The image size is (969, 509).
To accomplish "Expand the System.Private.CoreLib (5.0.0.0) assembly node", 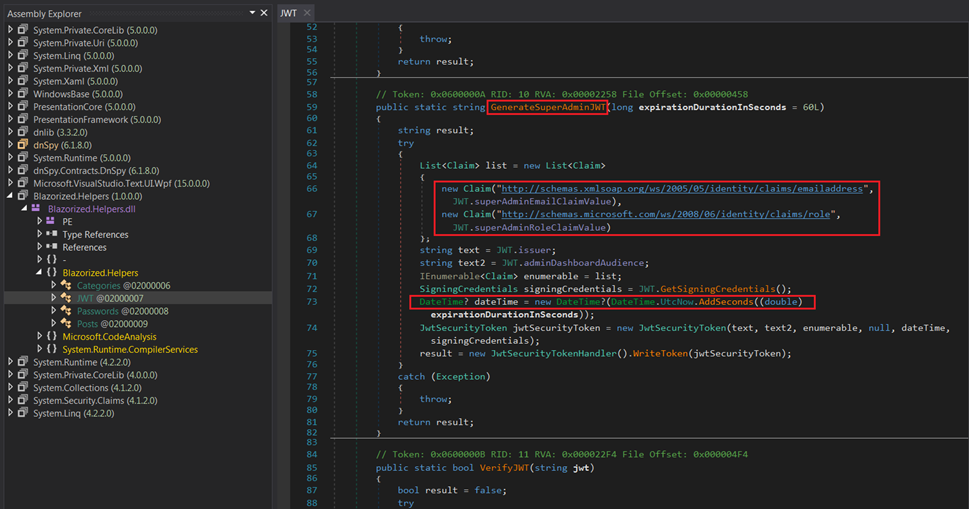I will click(x=11, y=30).
